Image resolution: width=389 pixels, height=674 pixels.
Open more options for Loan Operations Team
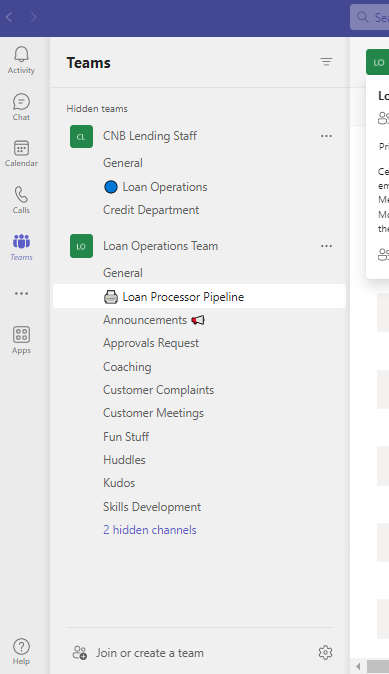[x=327, y=246]
